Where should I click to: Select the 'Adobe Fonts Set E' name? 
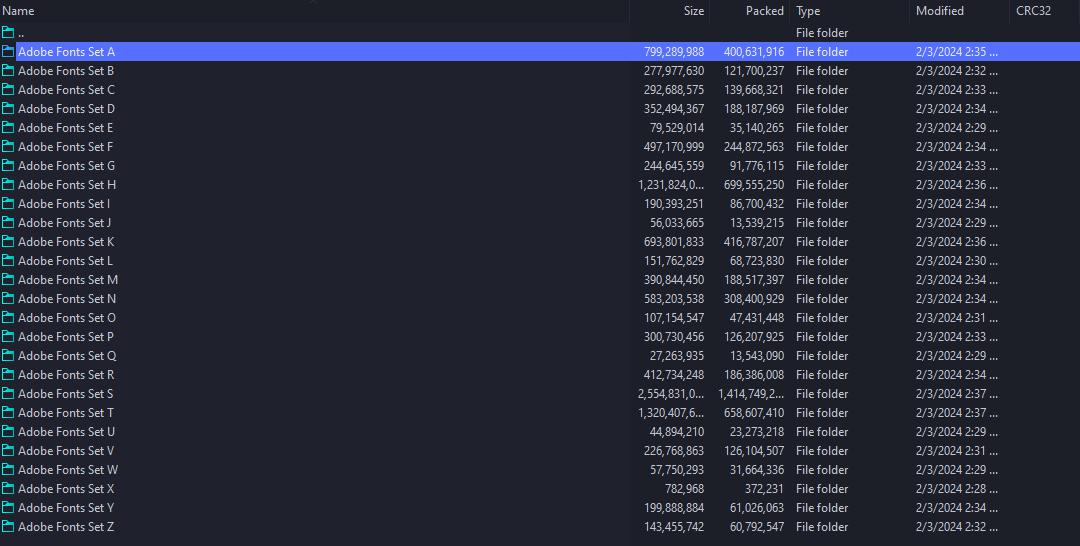pyautogui.click(x=65, y=127)
